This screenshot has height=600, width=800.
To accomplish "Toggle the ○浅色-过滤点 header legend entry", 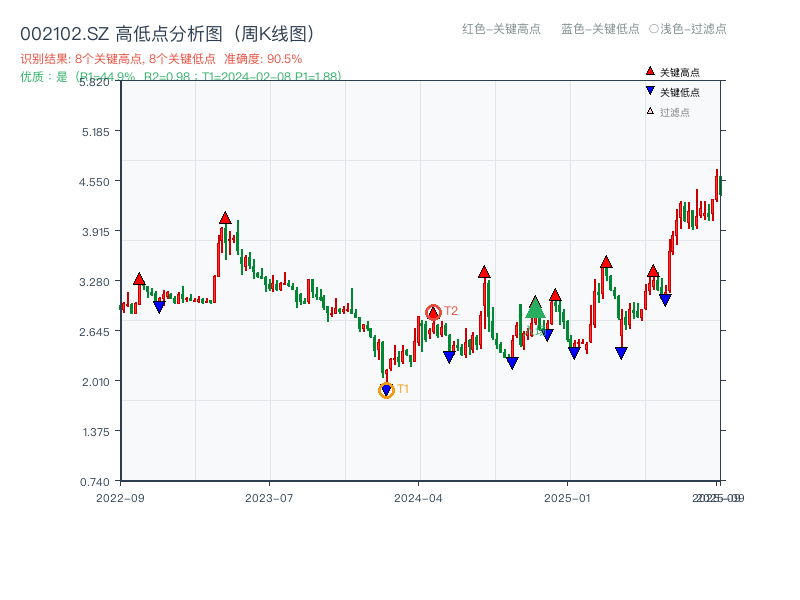I will (x=688, y=29).
